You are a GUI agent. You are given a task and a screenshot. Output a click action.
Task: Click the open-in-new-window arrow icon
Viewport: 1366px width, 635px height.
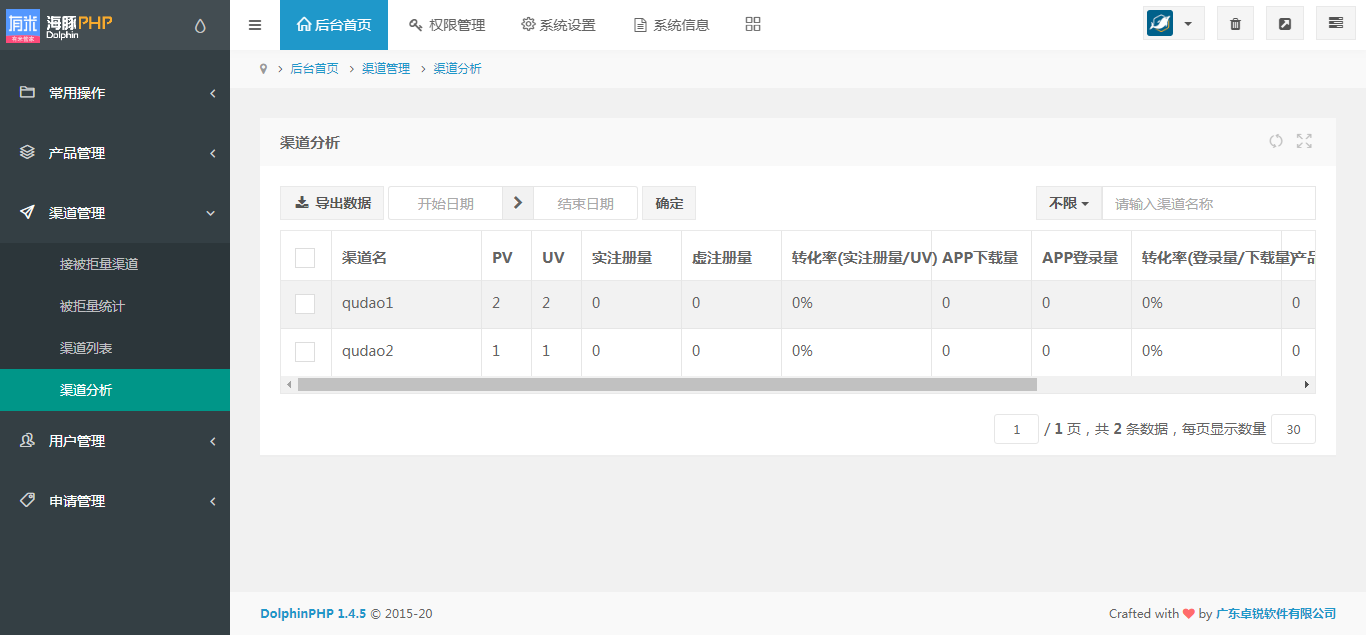tap(1284, 24)
